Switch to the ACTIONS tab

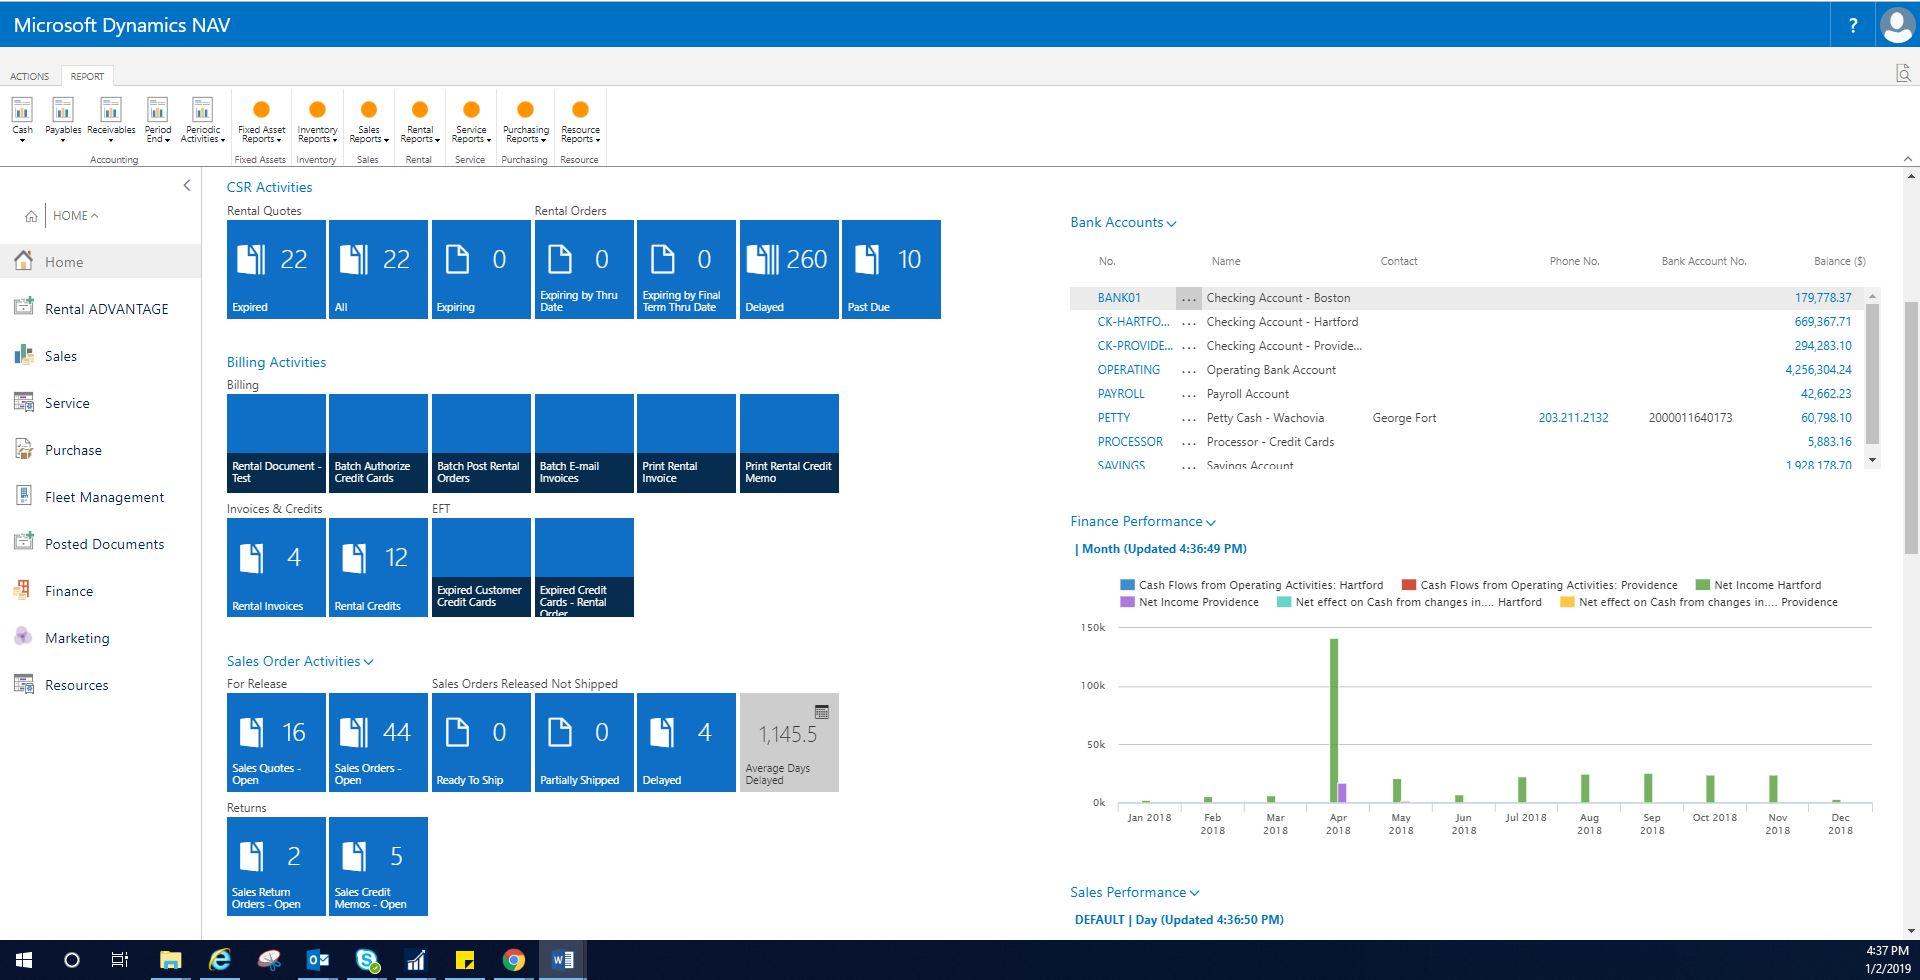click(29, 76)
